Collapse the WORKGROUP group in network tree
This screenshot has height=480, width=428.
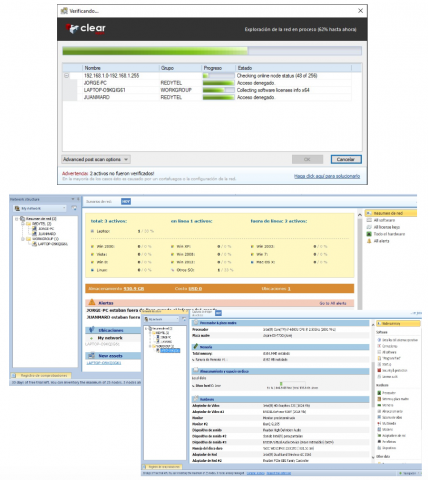pyautogui.click(x=23, y=239)
